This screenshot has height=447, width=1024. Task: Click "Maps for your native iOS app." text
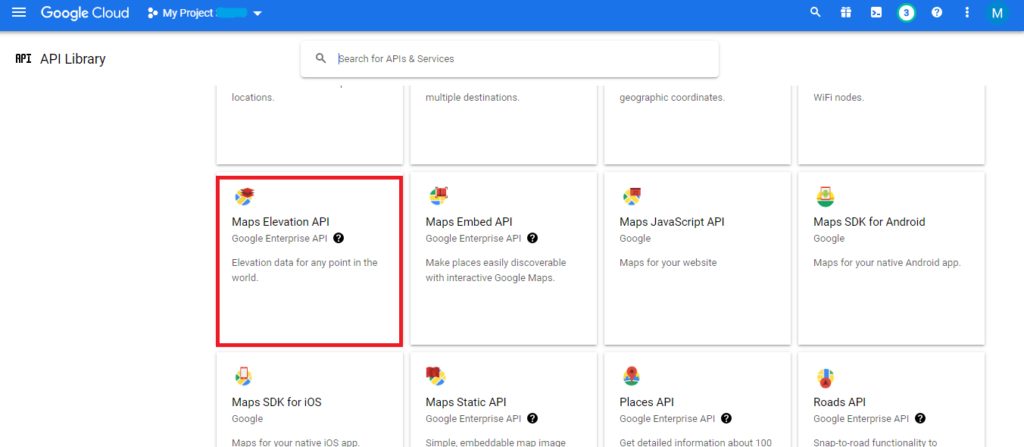[x=296, y=442]
